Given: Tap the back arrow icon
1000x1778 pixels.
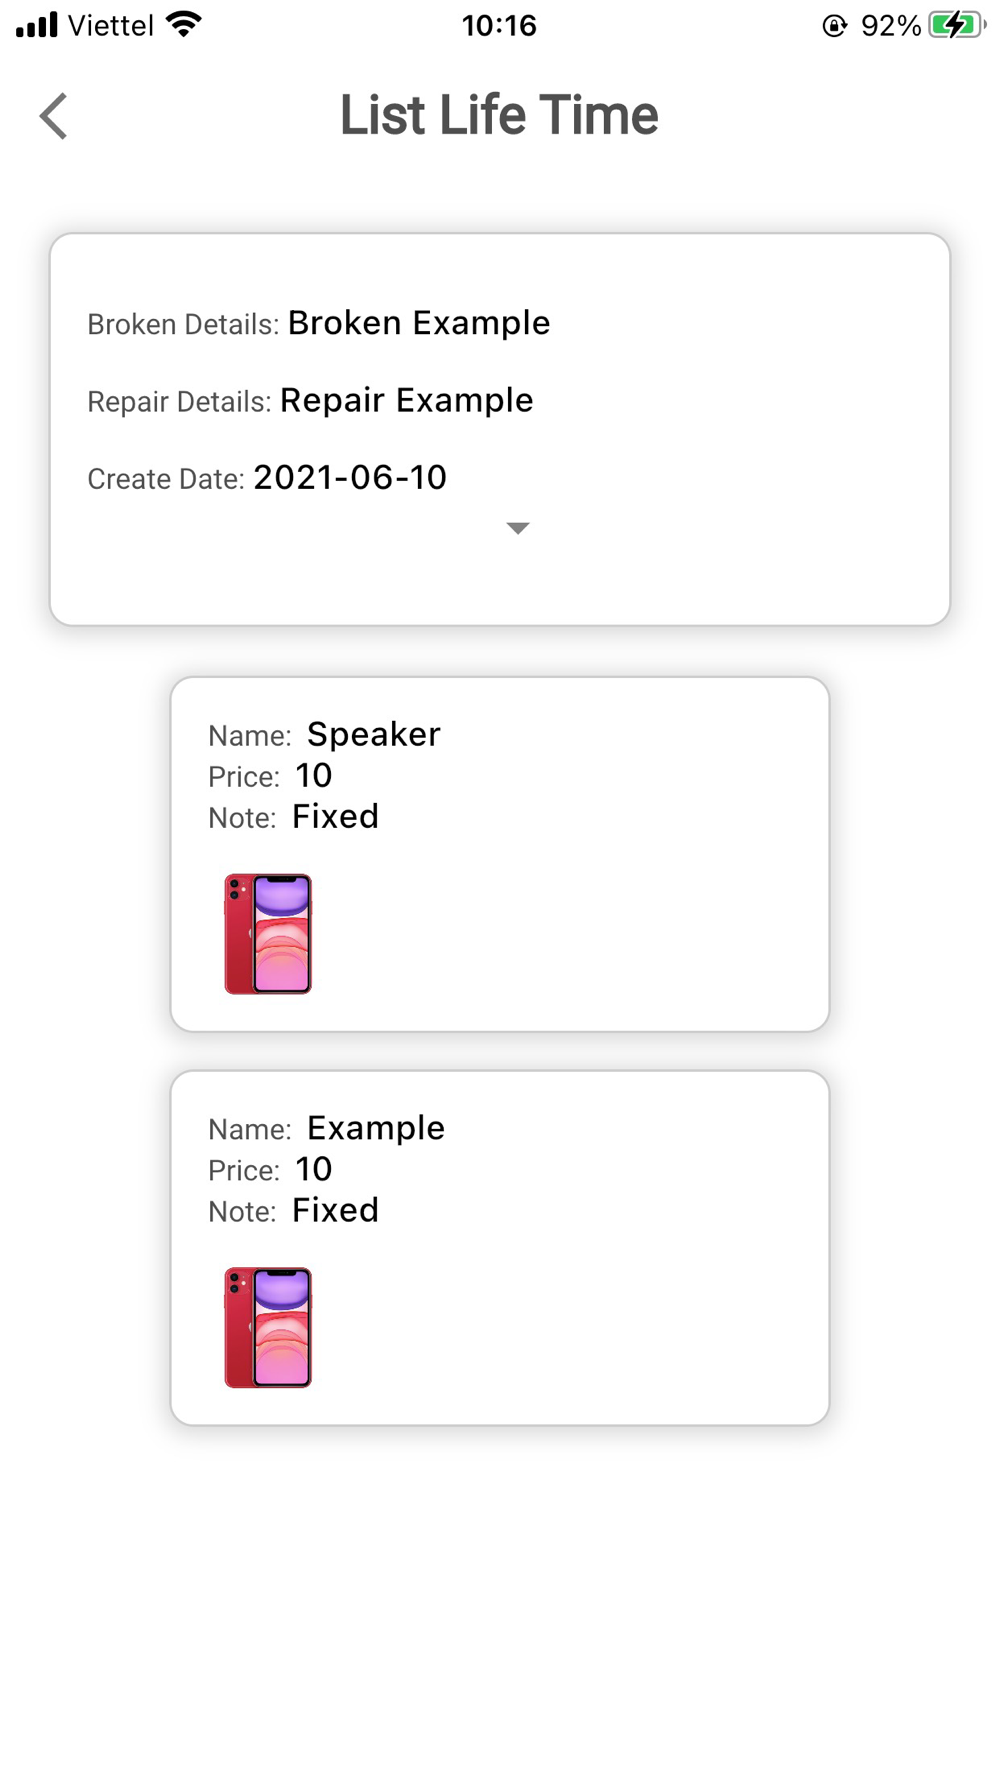Looking at the screenshot, I should pyautogui.click(x=54, y=116).
